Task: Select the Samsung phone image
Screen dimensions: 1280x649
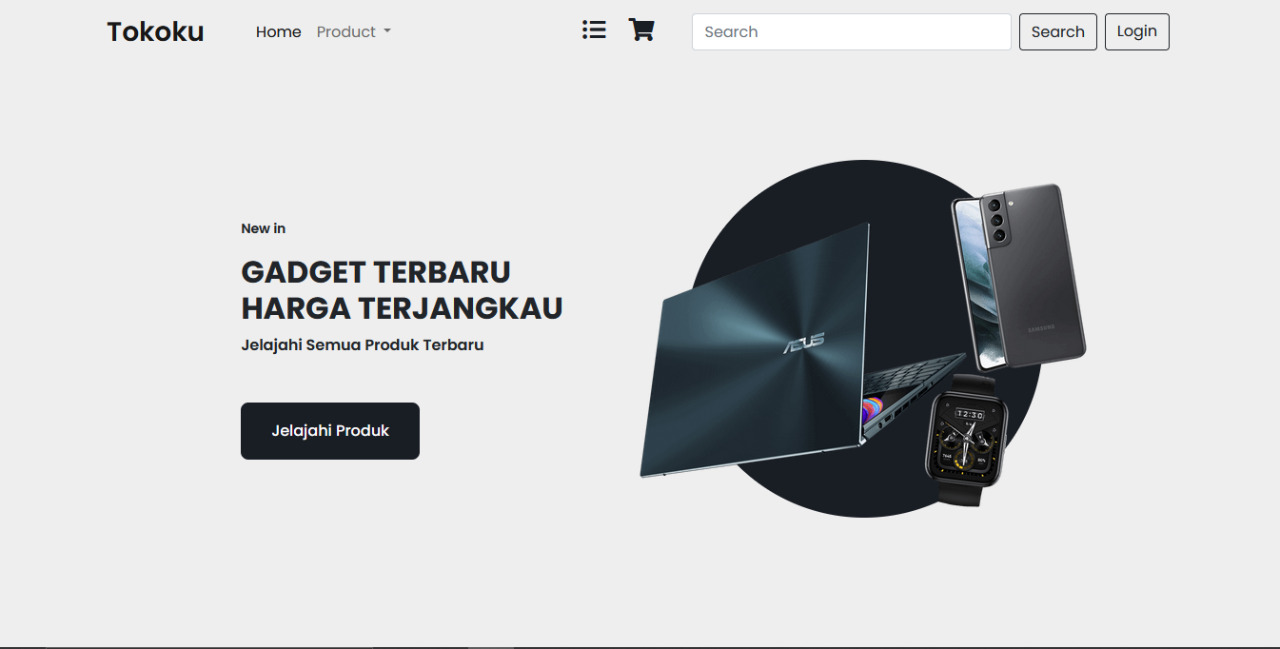Action: 1018,276
